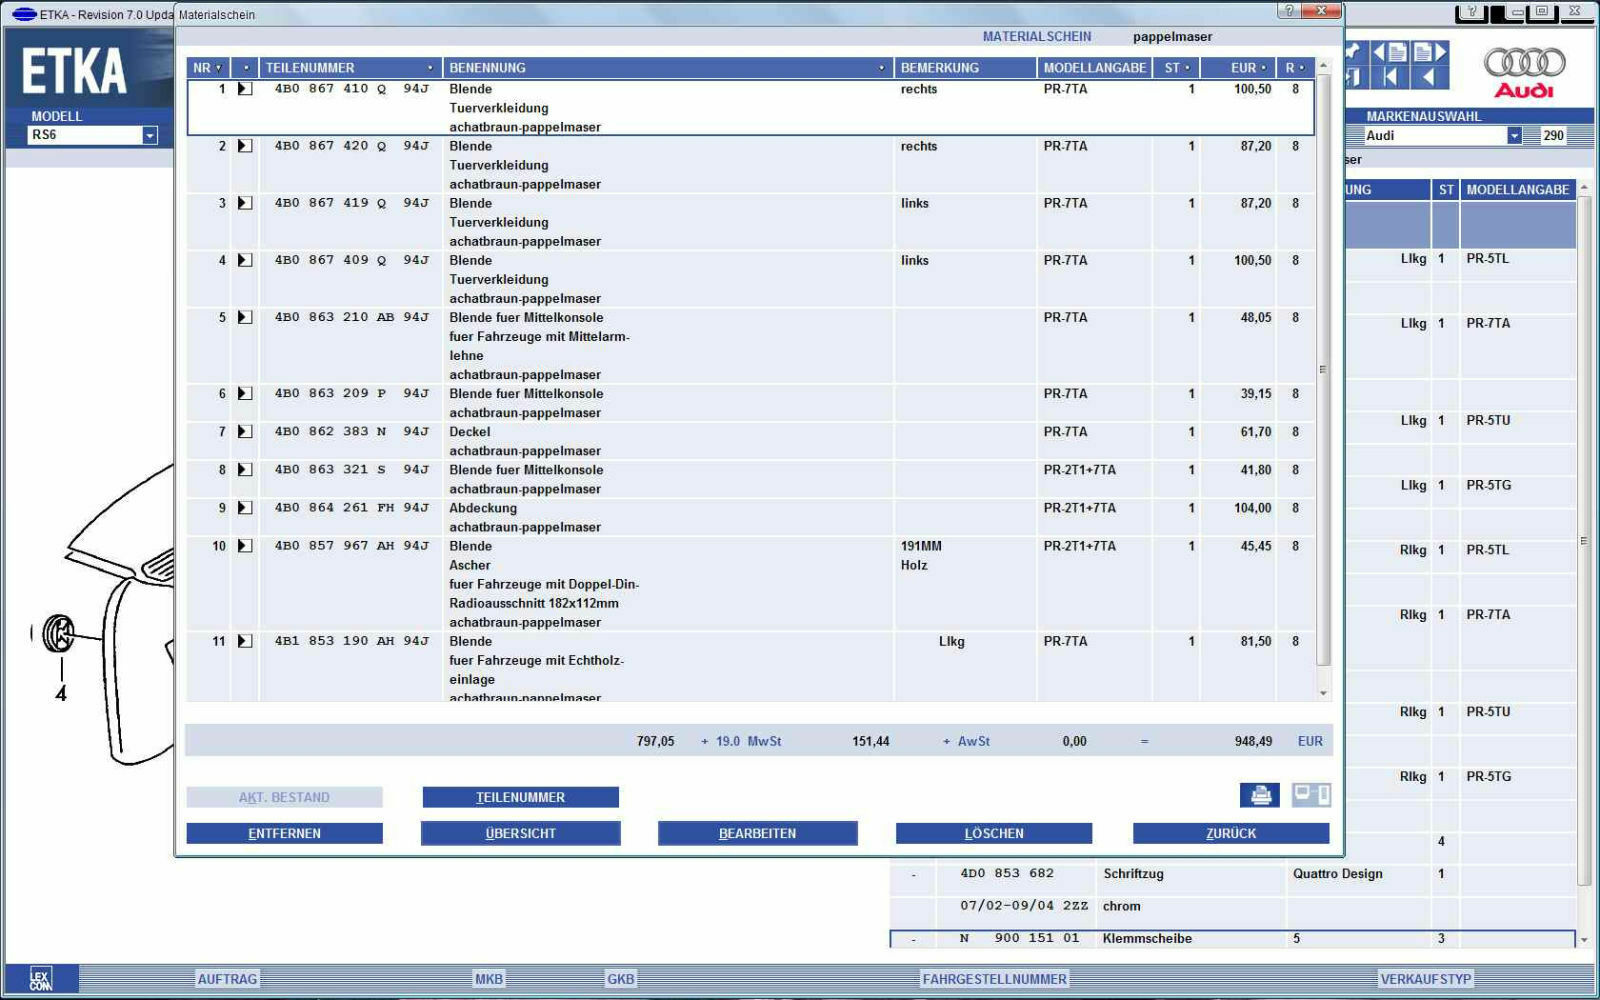Sort by ST column header
Screen dimensions: 1600x1000
1177,68
